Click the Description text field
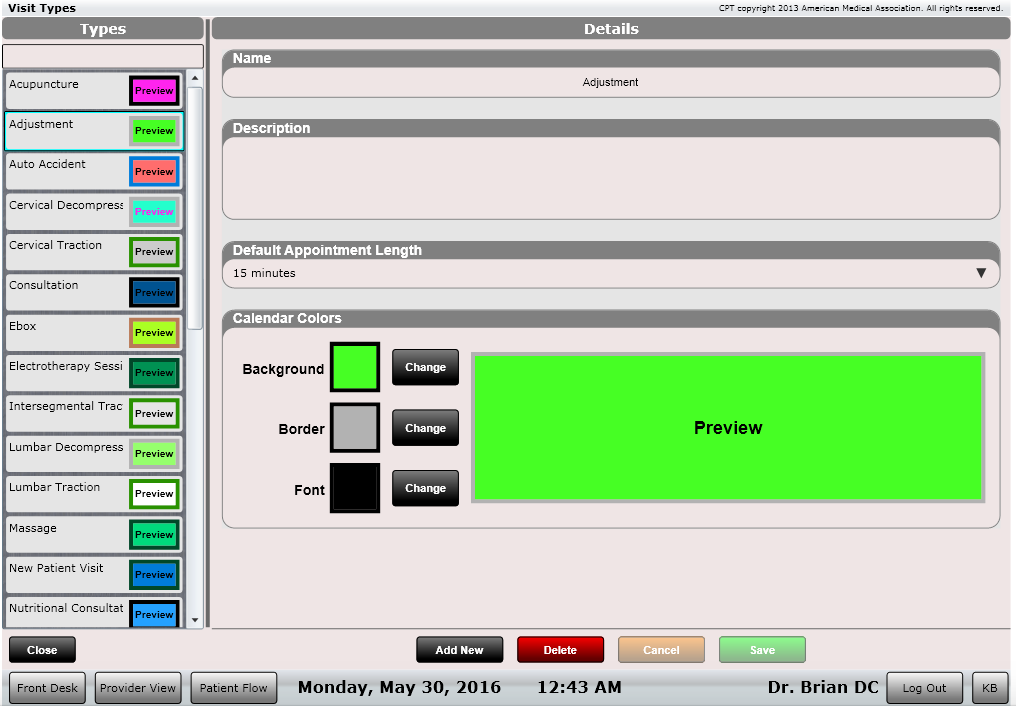The image size is (1016, 706). pos(610,177)
